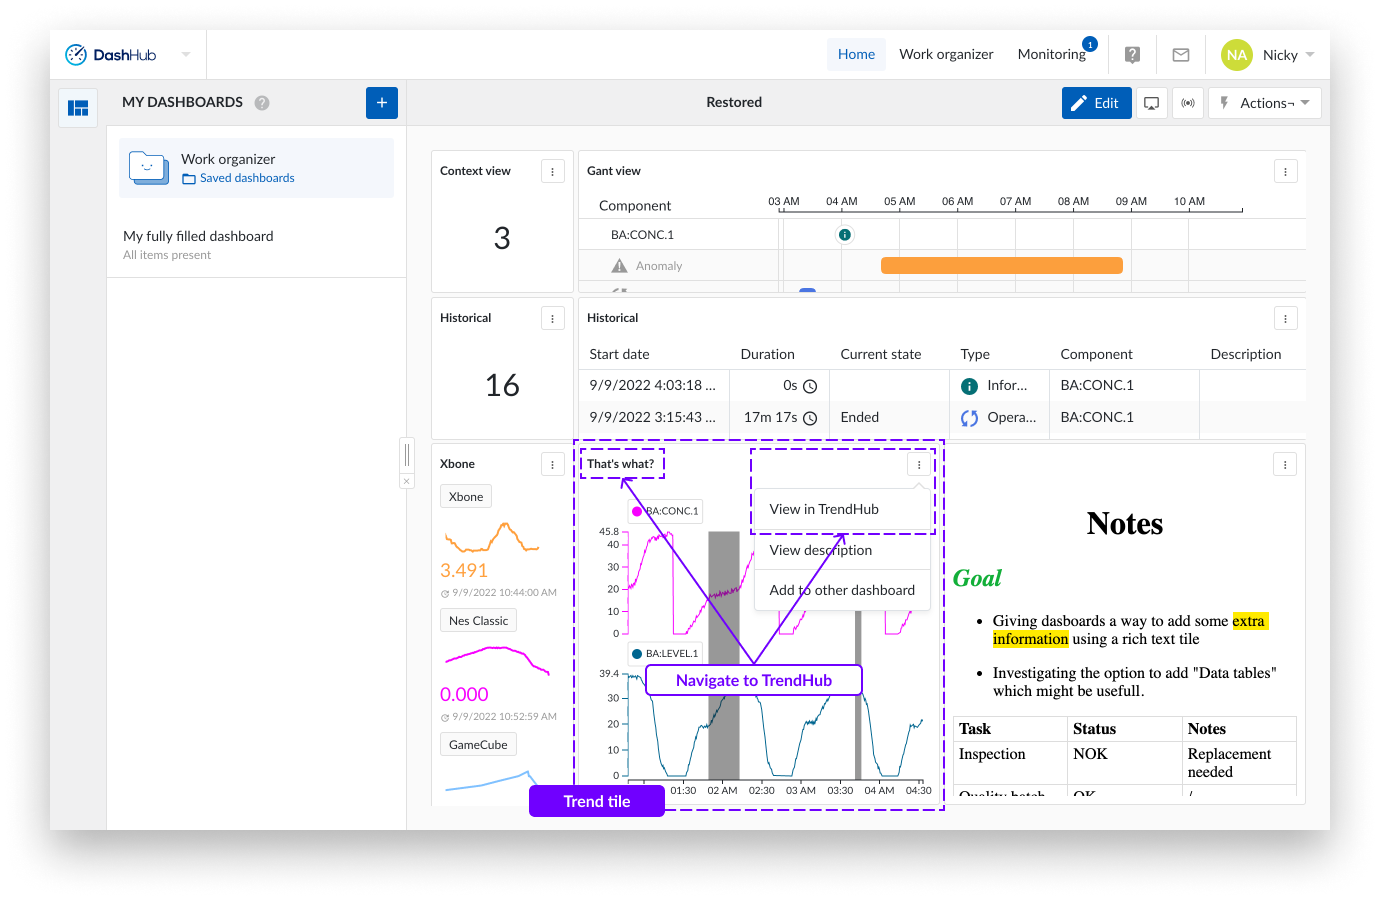Screen dimensions: 1380x900
Task: Click the dashboard layout icon in sidebar
Action: tap(78, 108)
